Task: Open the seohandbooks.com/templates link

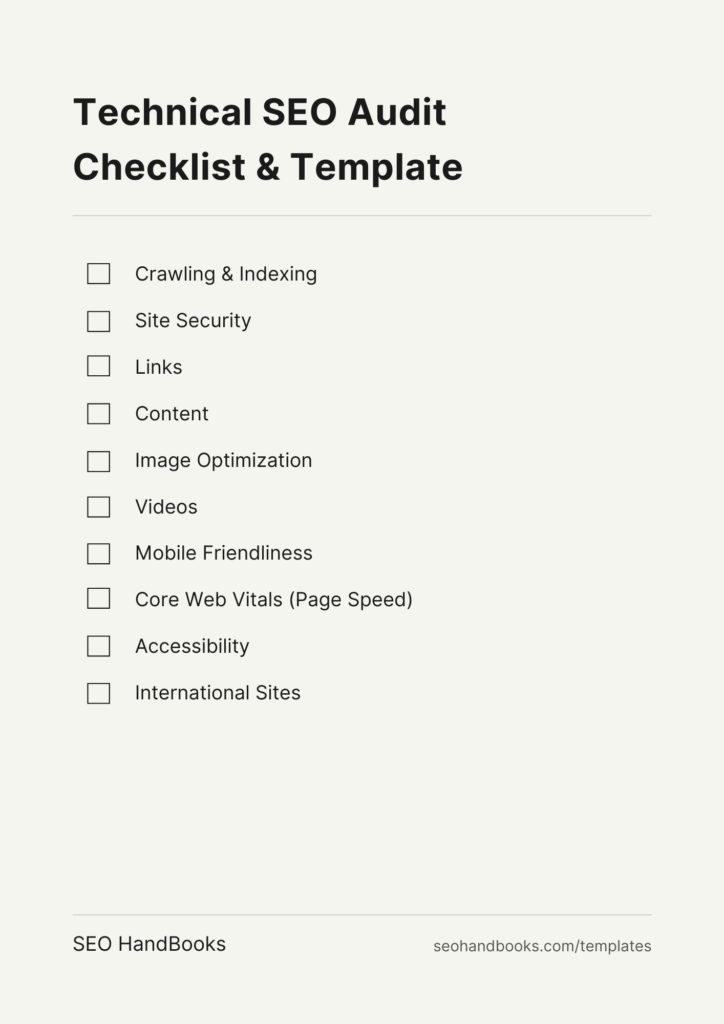Action: click(542, 946)
